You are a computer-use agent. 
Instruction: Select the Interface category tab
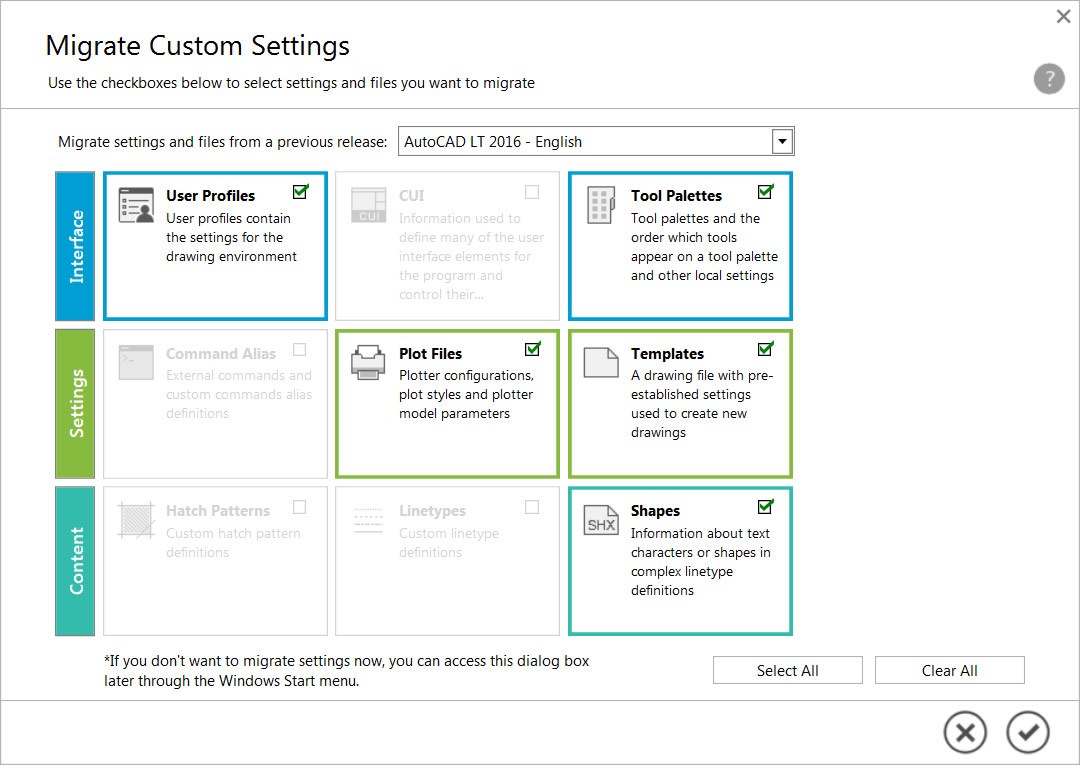pos(75,247)
